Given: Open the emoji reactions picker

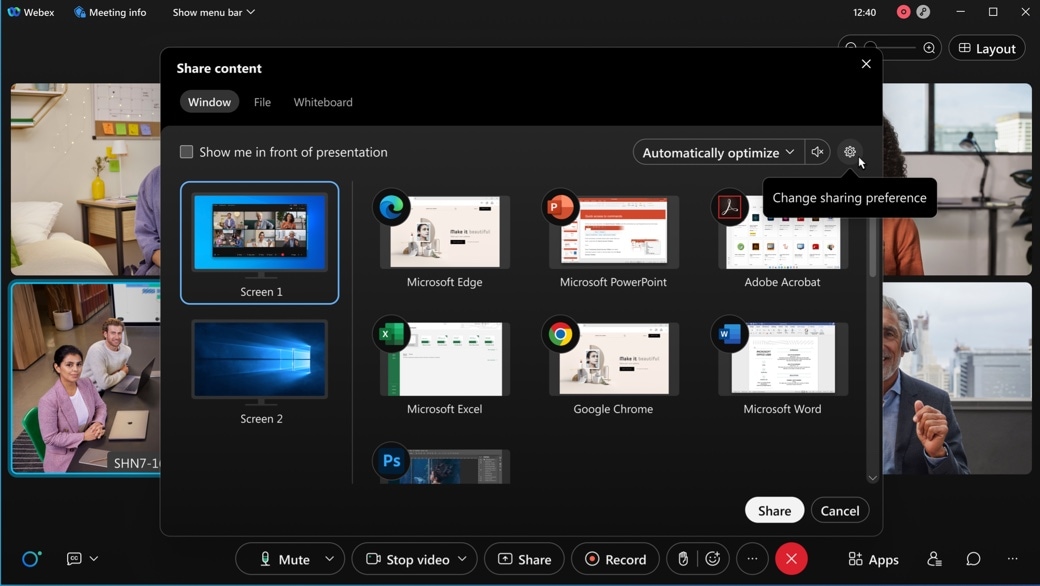Looking at the screenshot, I should click(712, 559).
